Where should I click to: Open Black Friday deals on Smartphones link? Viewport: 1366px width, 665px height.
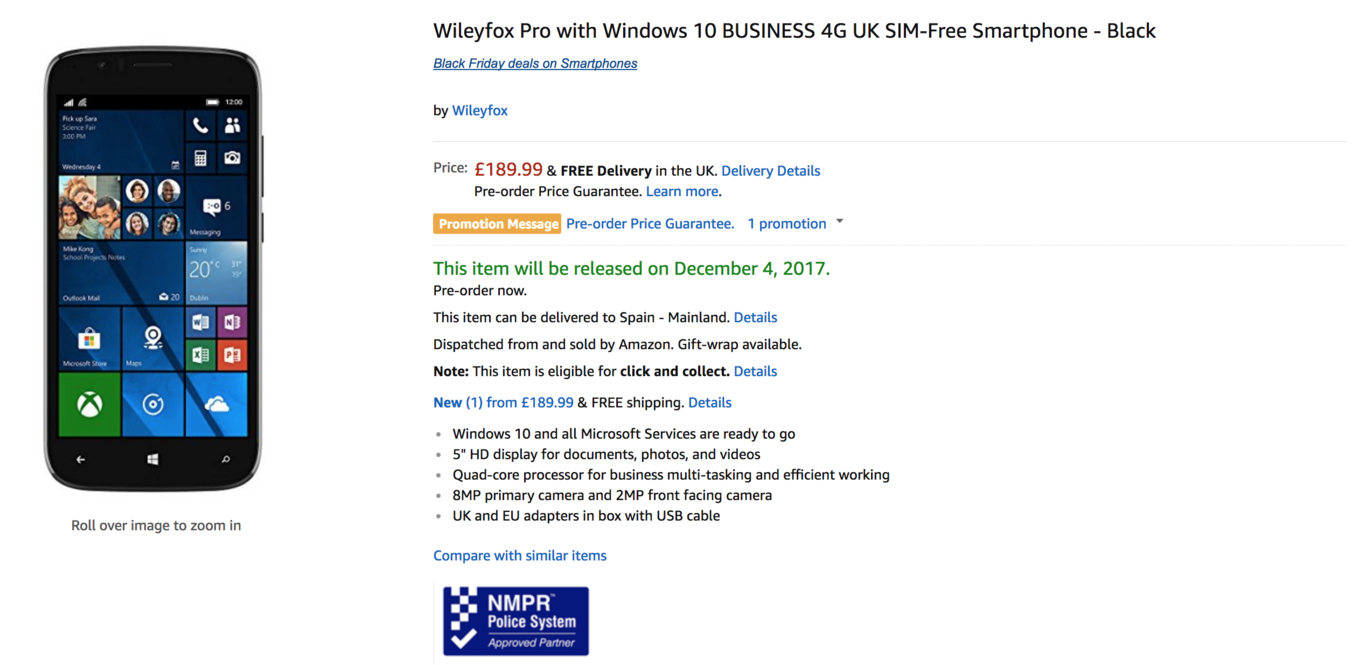(x=535, y=63)
